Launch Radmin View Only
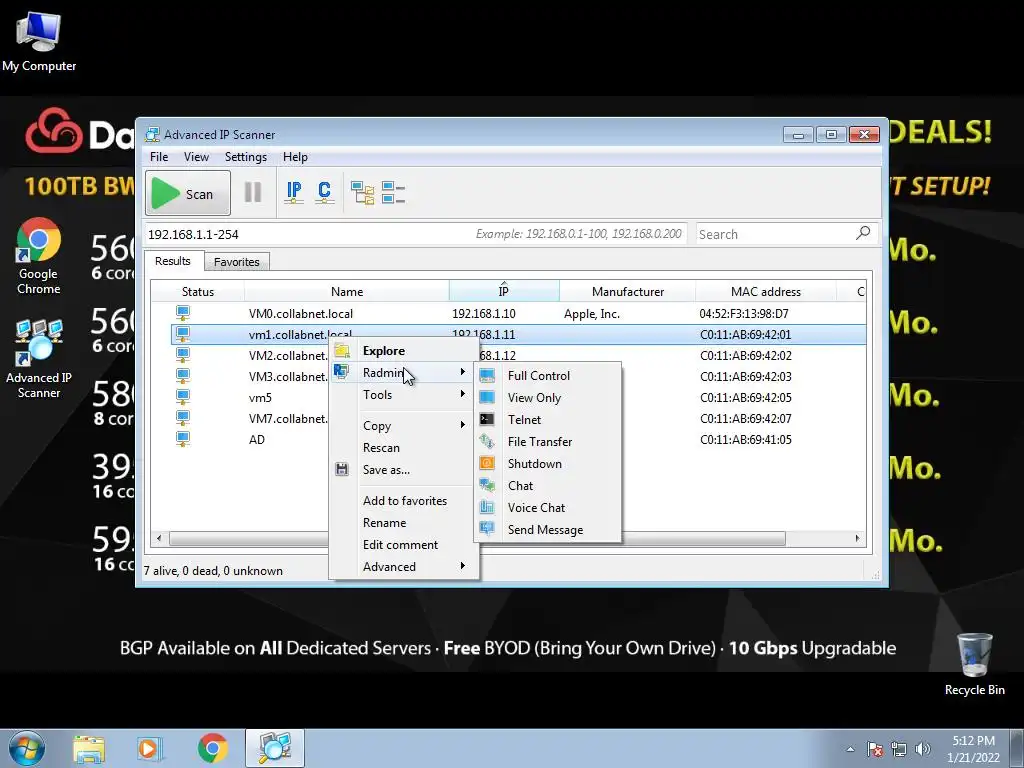1024x768 pixels. pyautogui.click(x=547, y=398)
